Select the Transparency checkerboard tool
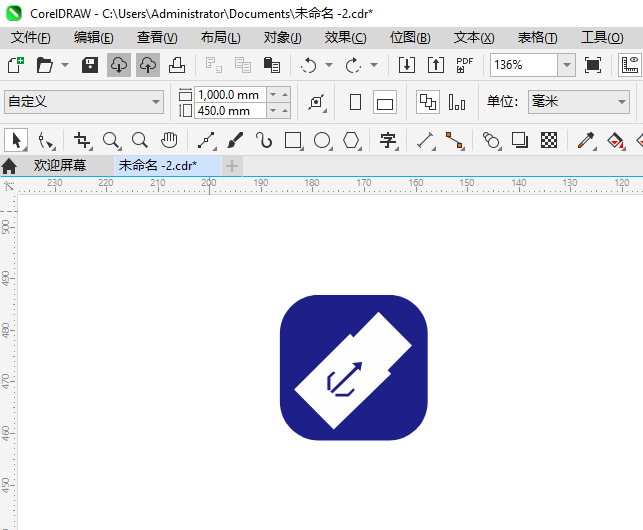 549,140
